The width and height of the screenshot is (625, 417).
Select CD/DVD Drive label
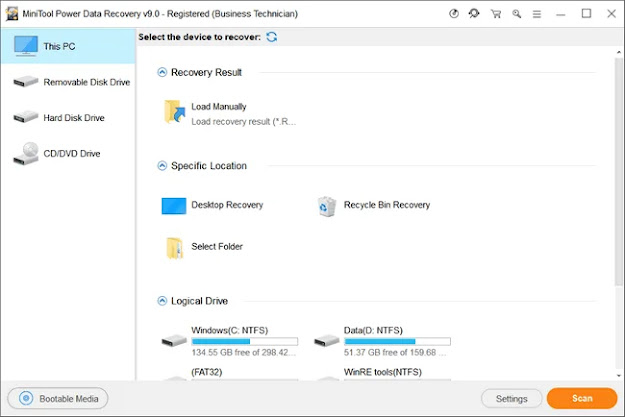click(x=72, y=153)
